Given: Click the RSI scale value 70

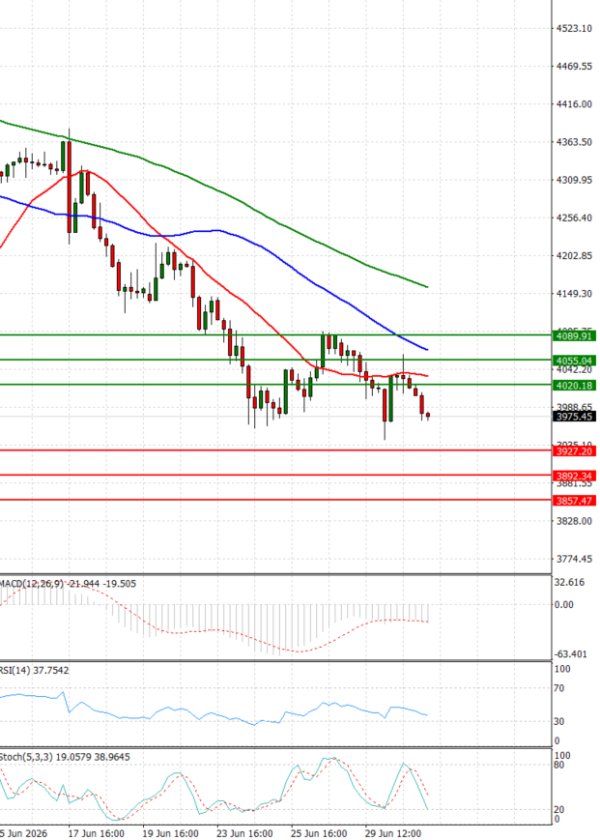Looking at the screenshot, I should click(559, 688).
